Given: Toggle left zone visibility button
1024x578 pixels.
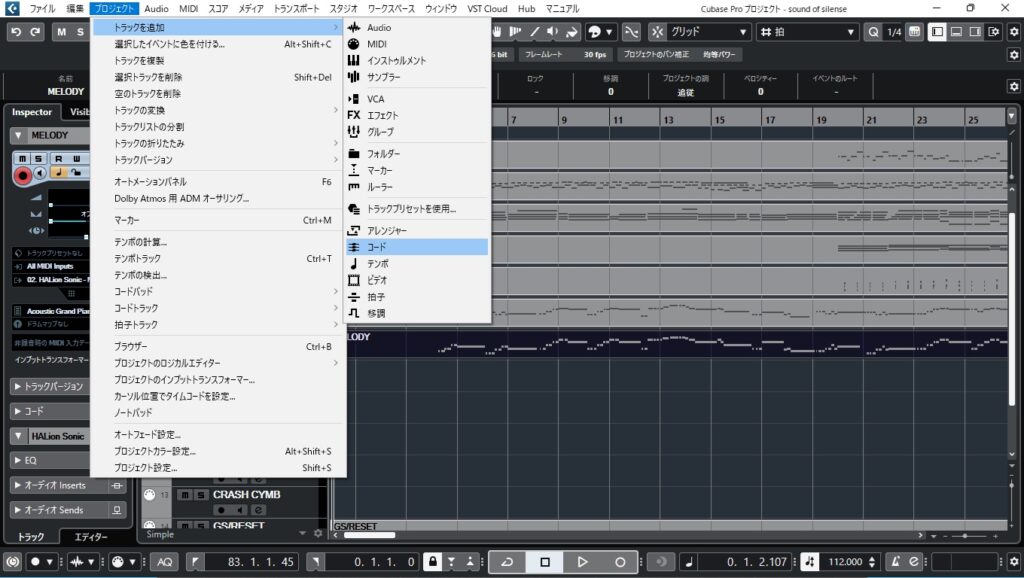Looking at the screenshot, I should [x=937, y=32].
